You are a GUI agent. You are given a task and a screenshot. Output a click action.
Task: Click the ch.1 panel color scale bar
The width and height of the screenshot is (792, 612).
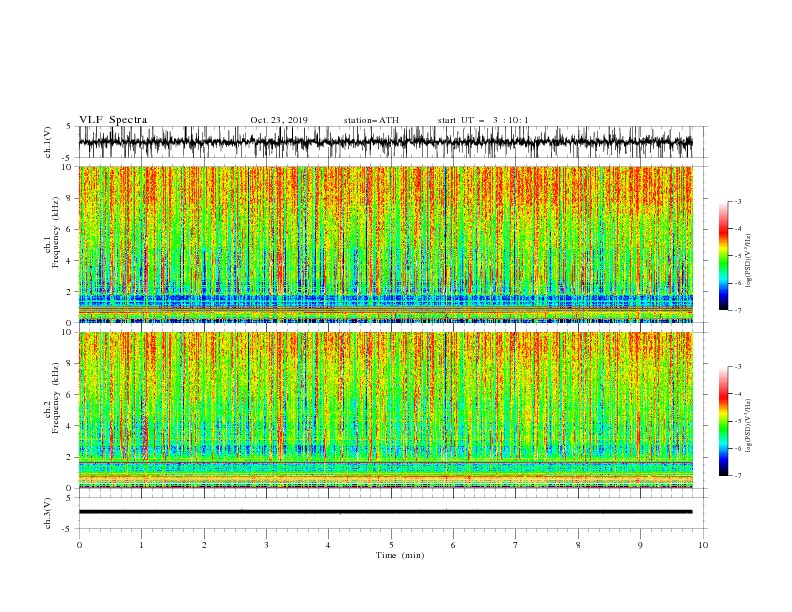(724, 256)
